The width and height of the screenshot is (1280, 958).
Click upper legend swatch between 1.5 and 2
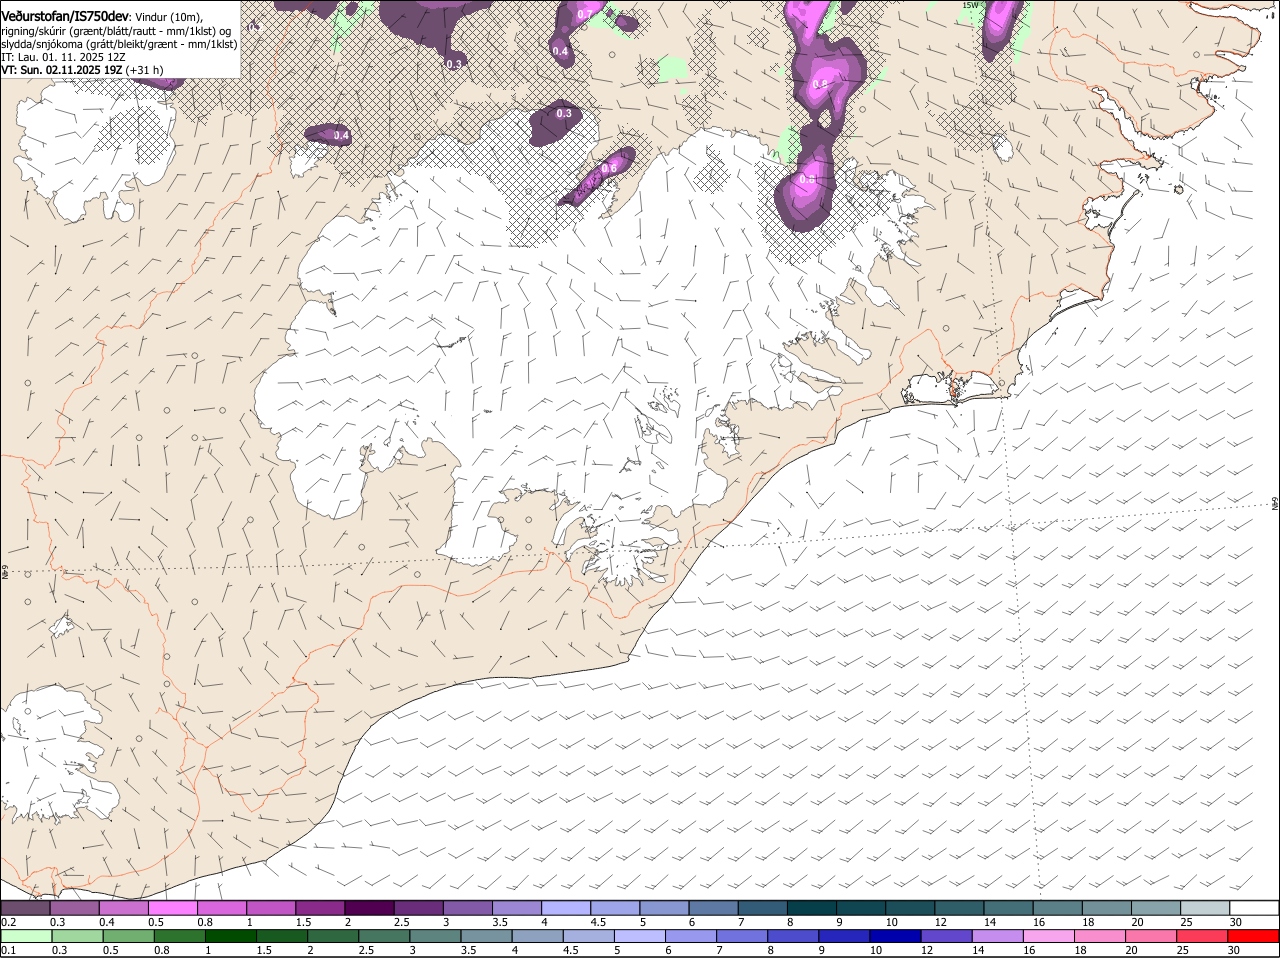pos(320,908)
